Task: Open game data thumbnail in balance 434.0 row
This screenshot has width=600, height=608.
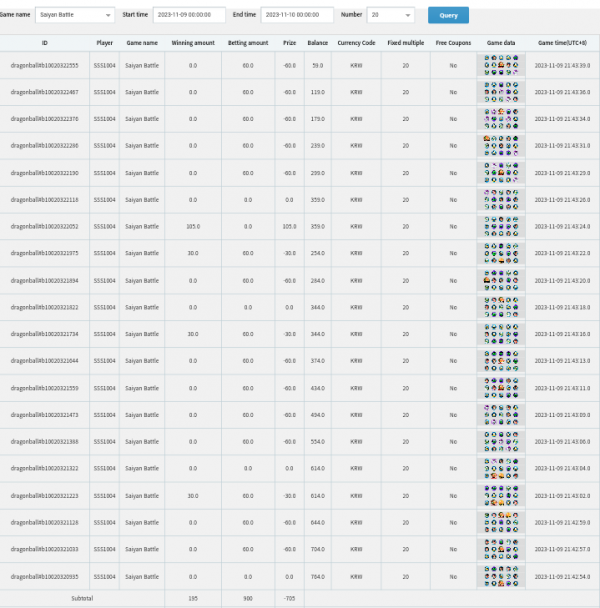Action: tap(501, 388)
